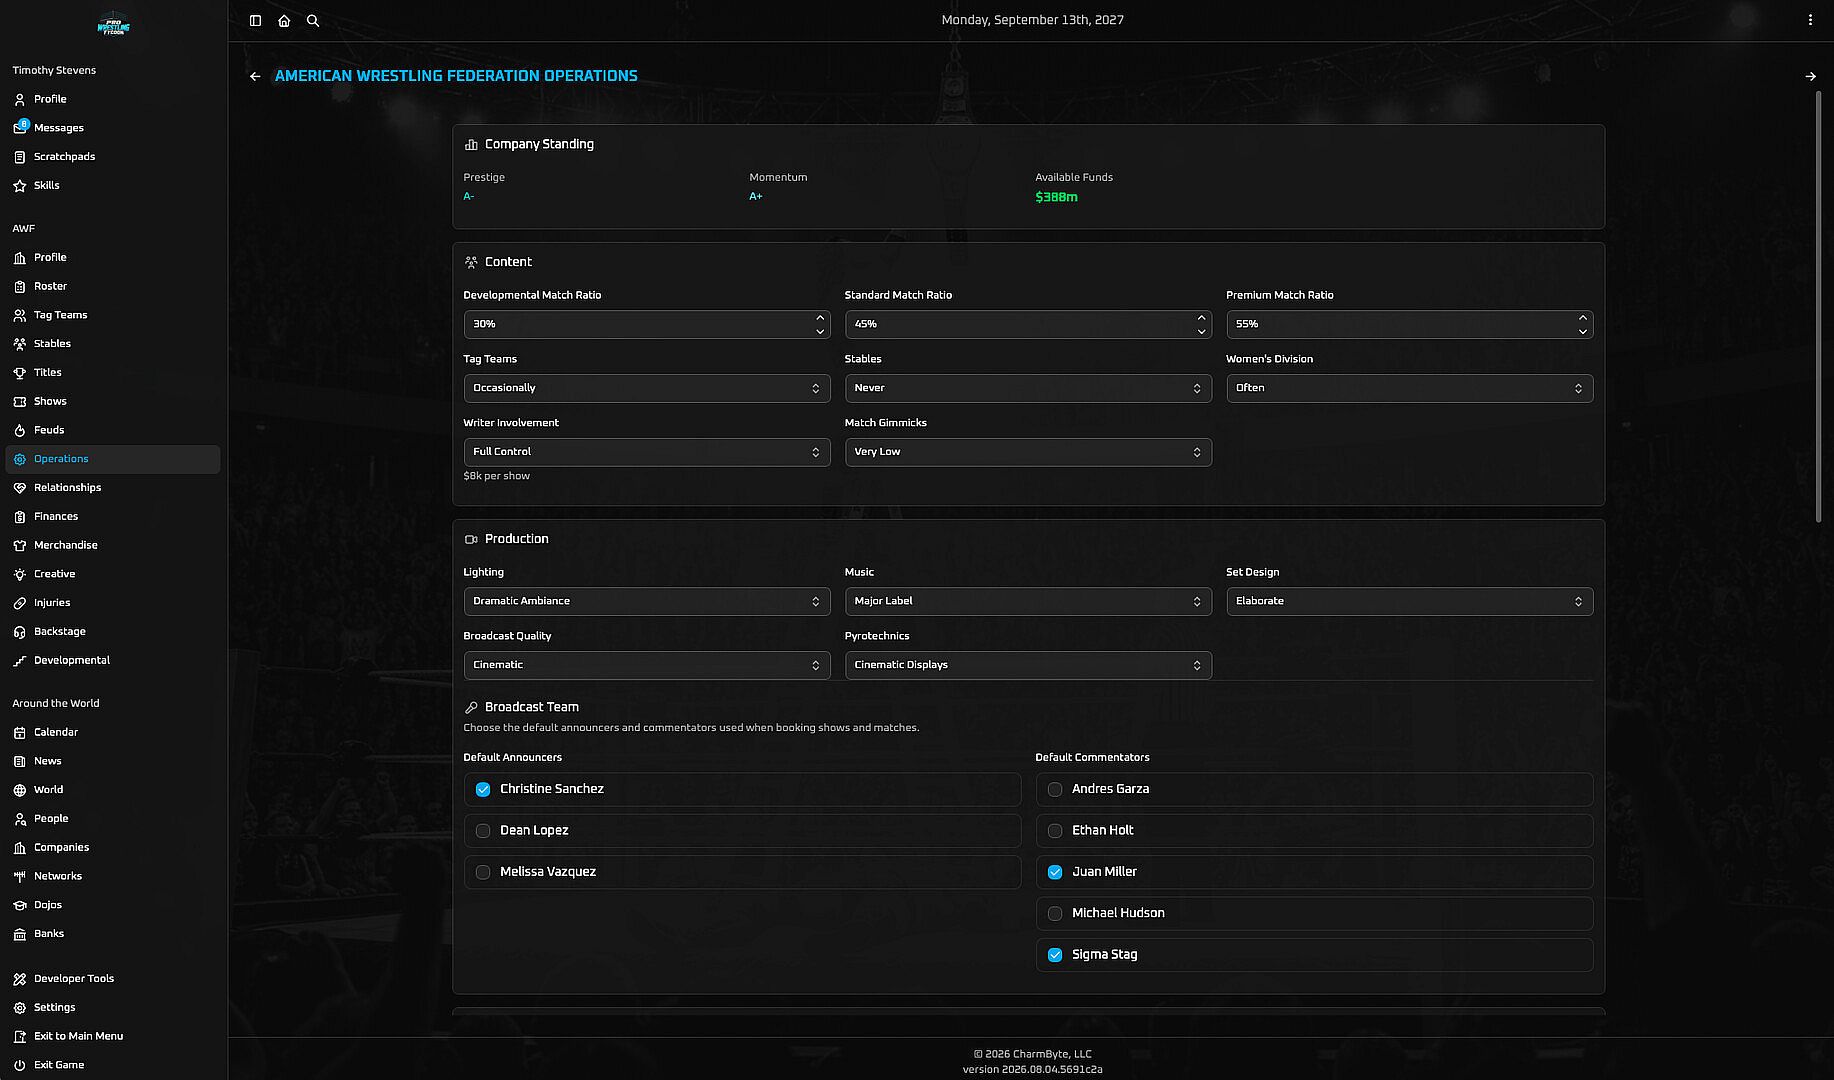The width and height of the screenshot is (1834, 1080).
Task: Check Michael Hudson as default commentator
Action: (1055, 913)
